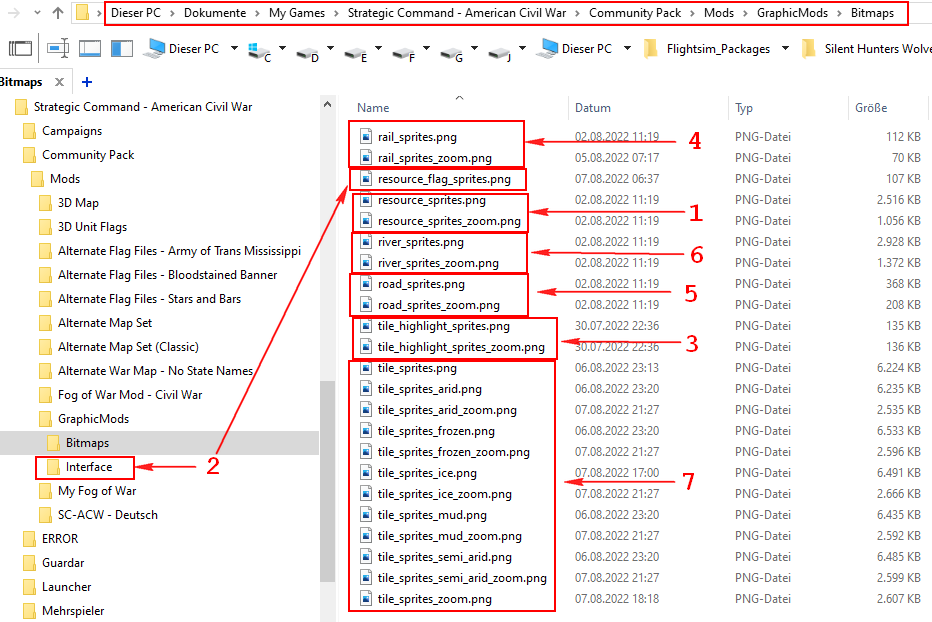Expand the drive F dropdown arrow
Image resolution: width=932 pixels, height=622 pixels.
pos(426,48)
